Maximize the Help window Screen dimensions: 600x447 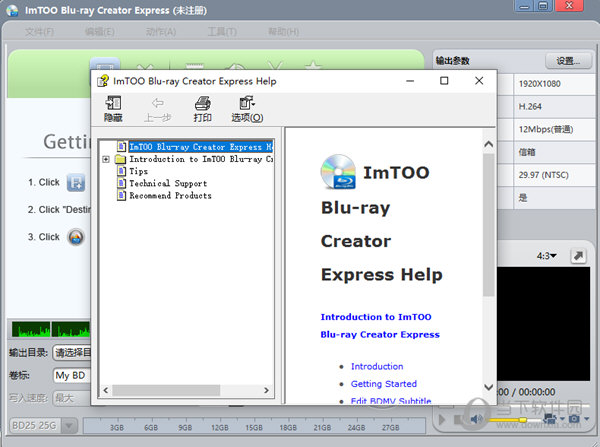(x=444, y=81)
